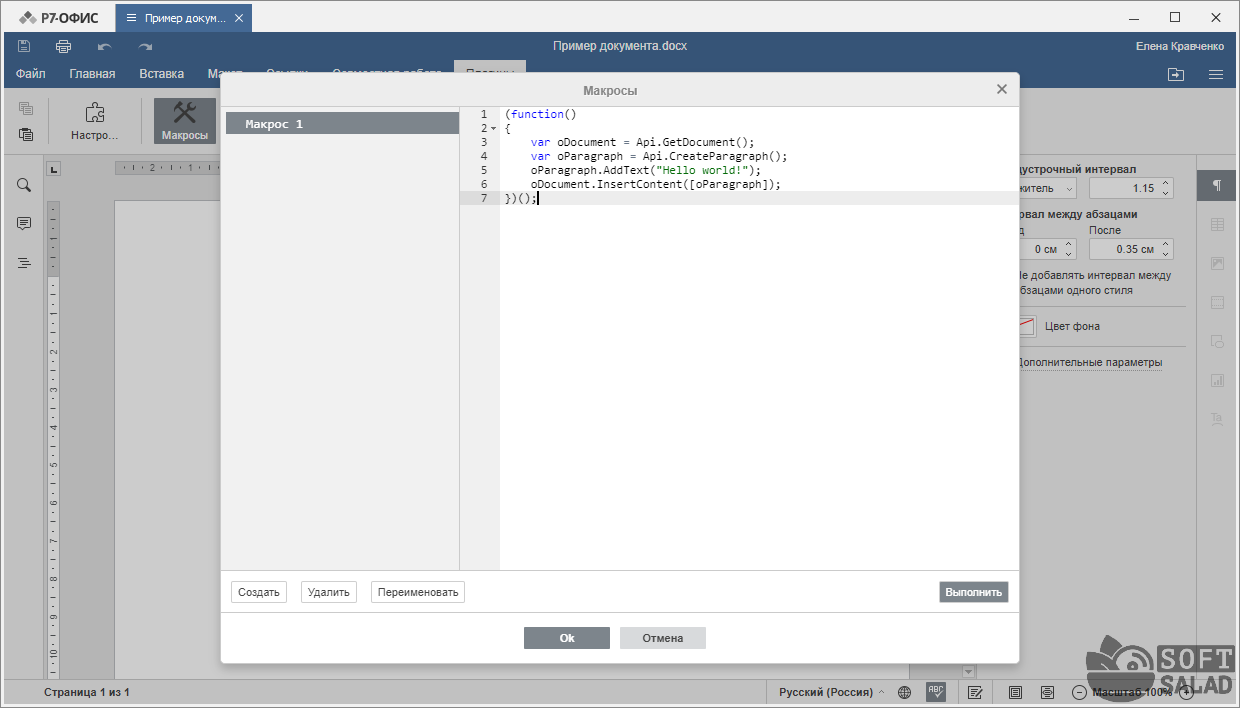
Task: Toggle track changes in status bar
Action: [x=975, y=692]
